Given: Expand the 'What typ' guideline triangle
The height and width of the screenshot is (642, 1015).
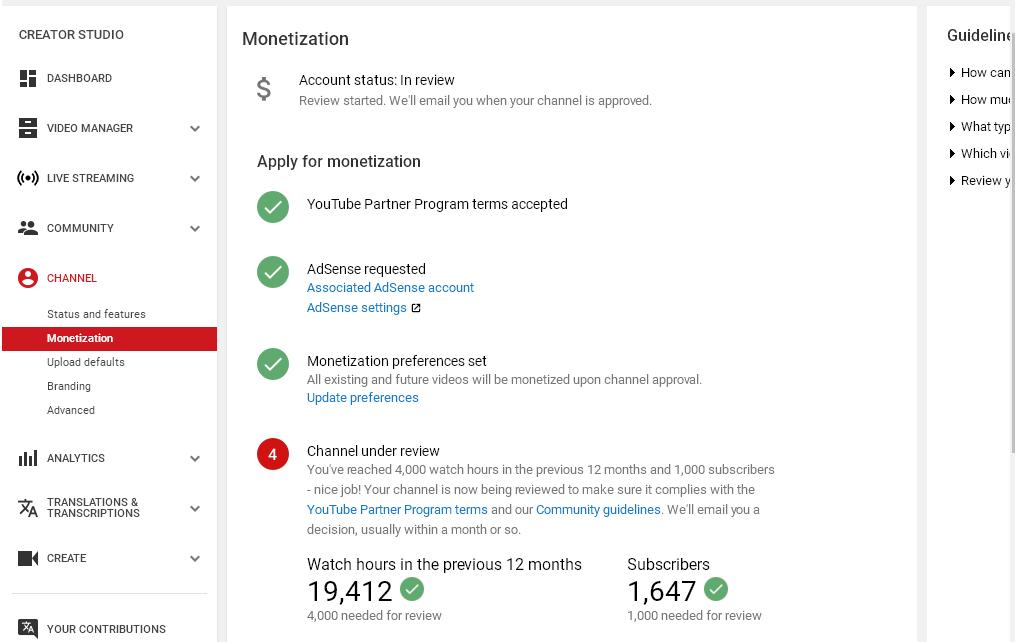Looking at the screenshot, I should pyautogui.click(x=952, y=126).
